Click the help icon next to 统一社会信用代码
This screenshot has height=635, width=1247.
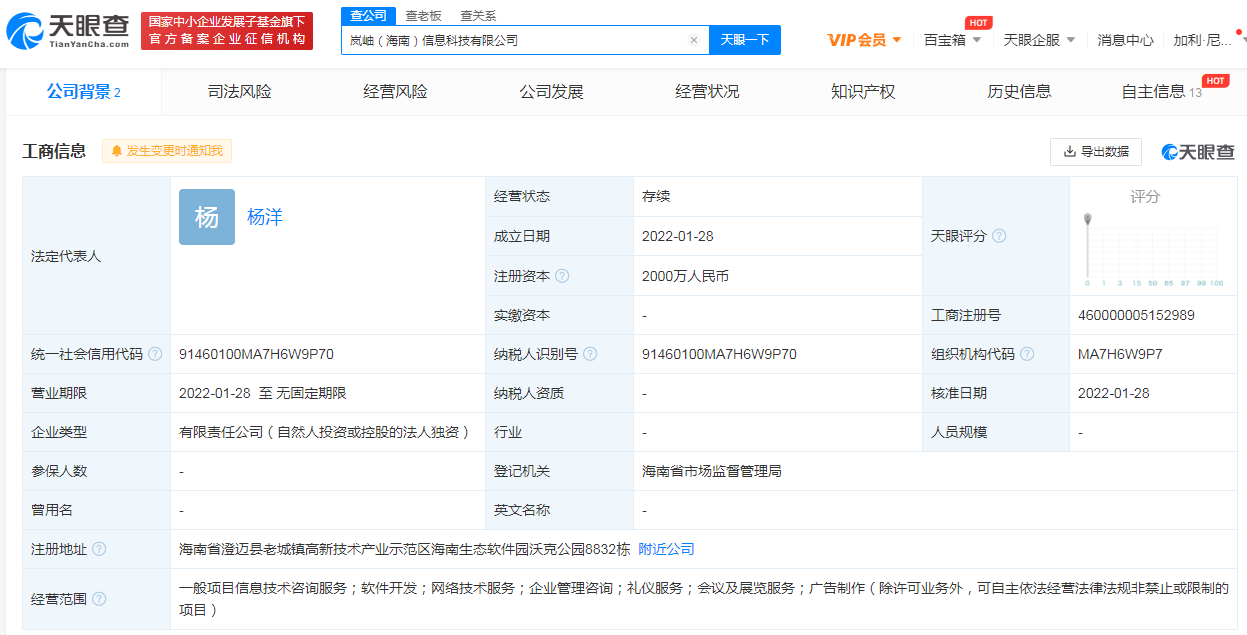coord(155,354)
